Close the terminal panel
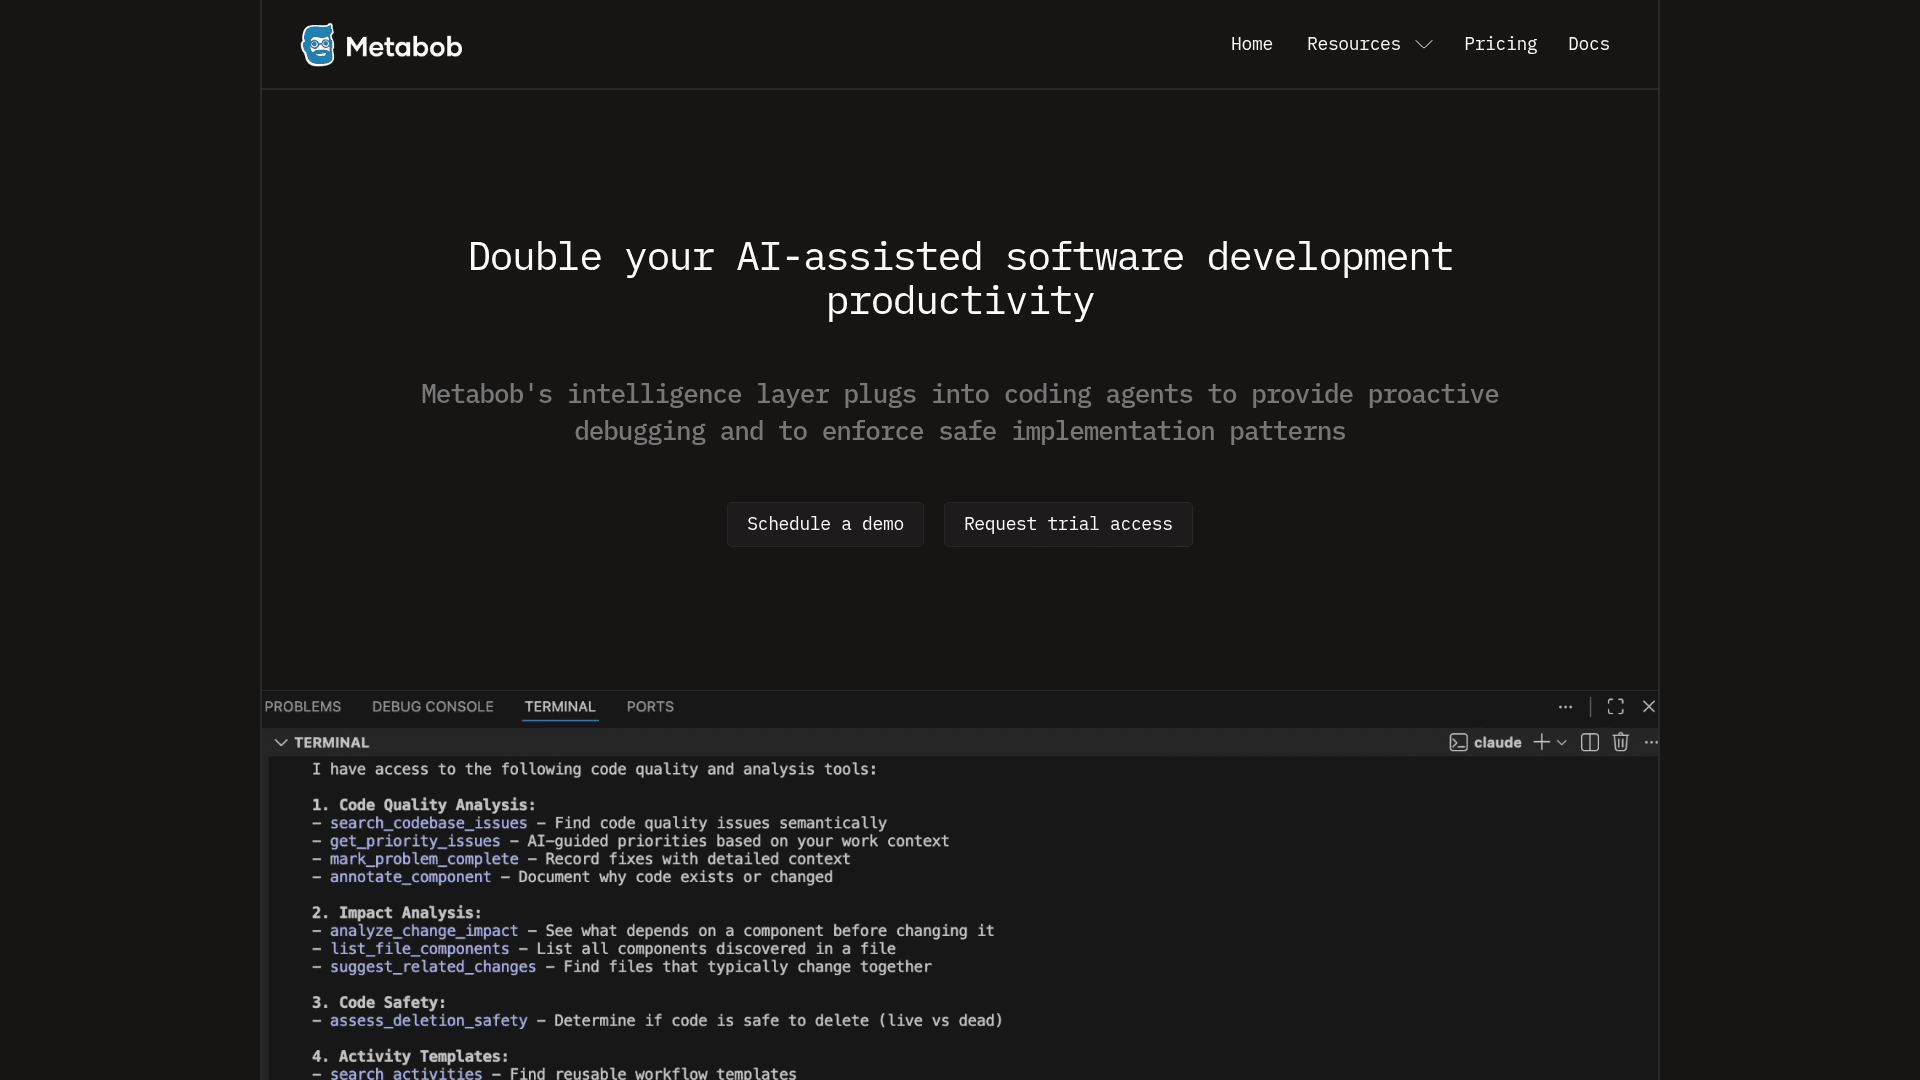This screenshot has width=1920, height=1080. (1649, 706)
